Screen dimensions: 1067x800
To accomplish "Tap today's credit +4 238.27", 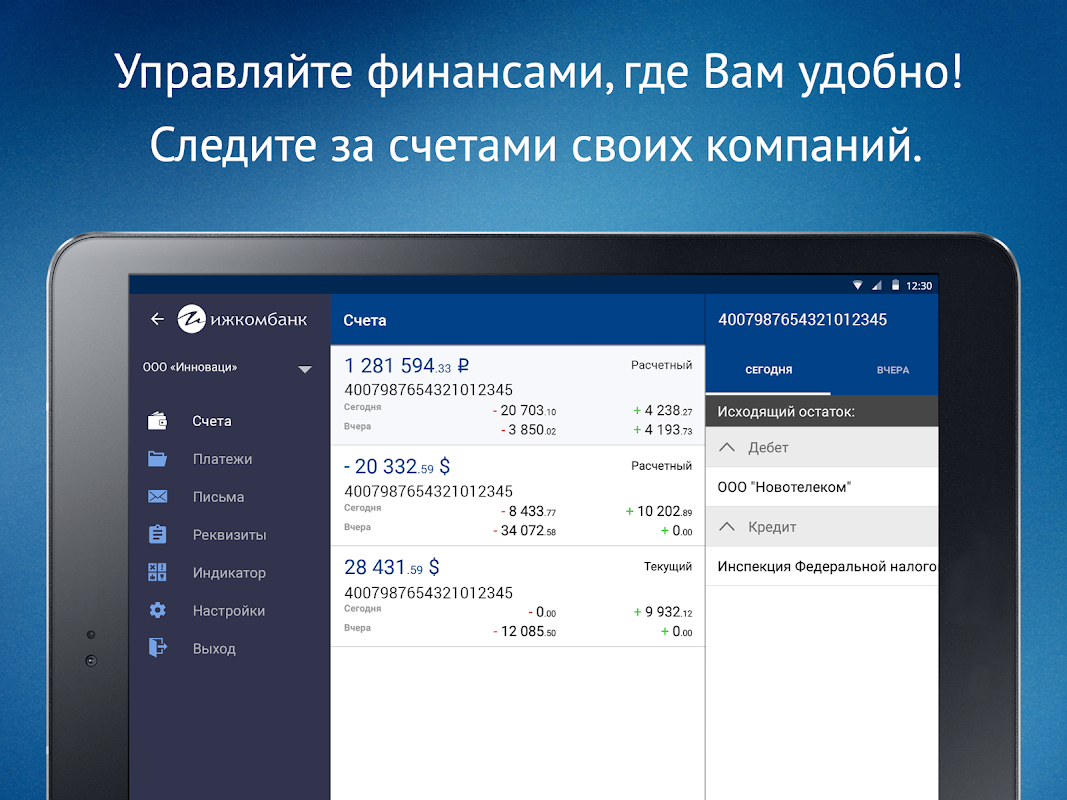I will [x=663, y=410].
